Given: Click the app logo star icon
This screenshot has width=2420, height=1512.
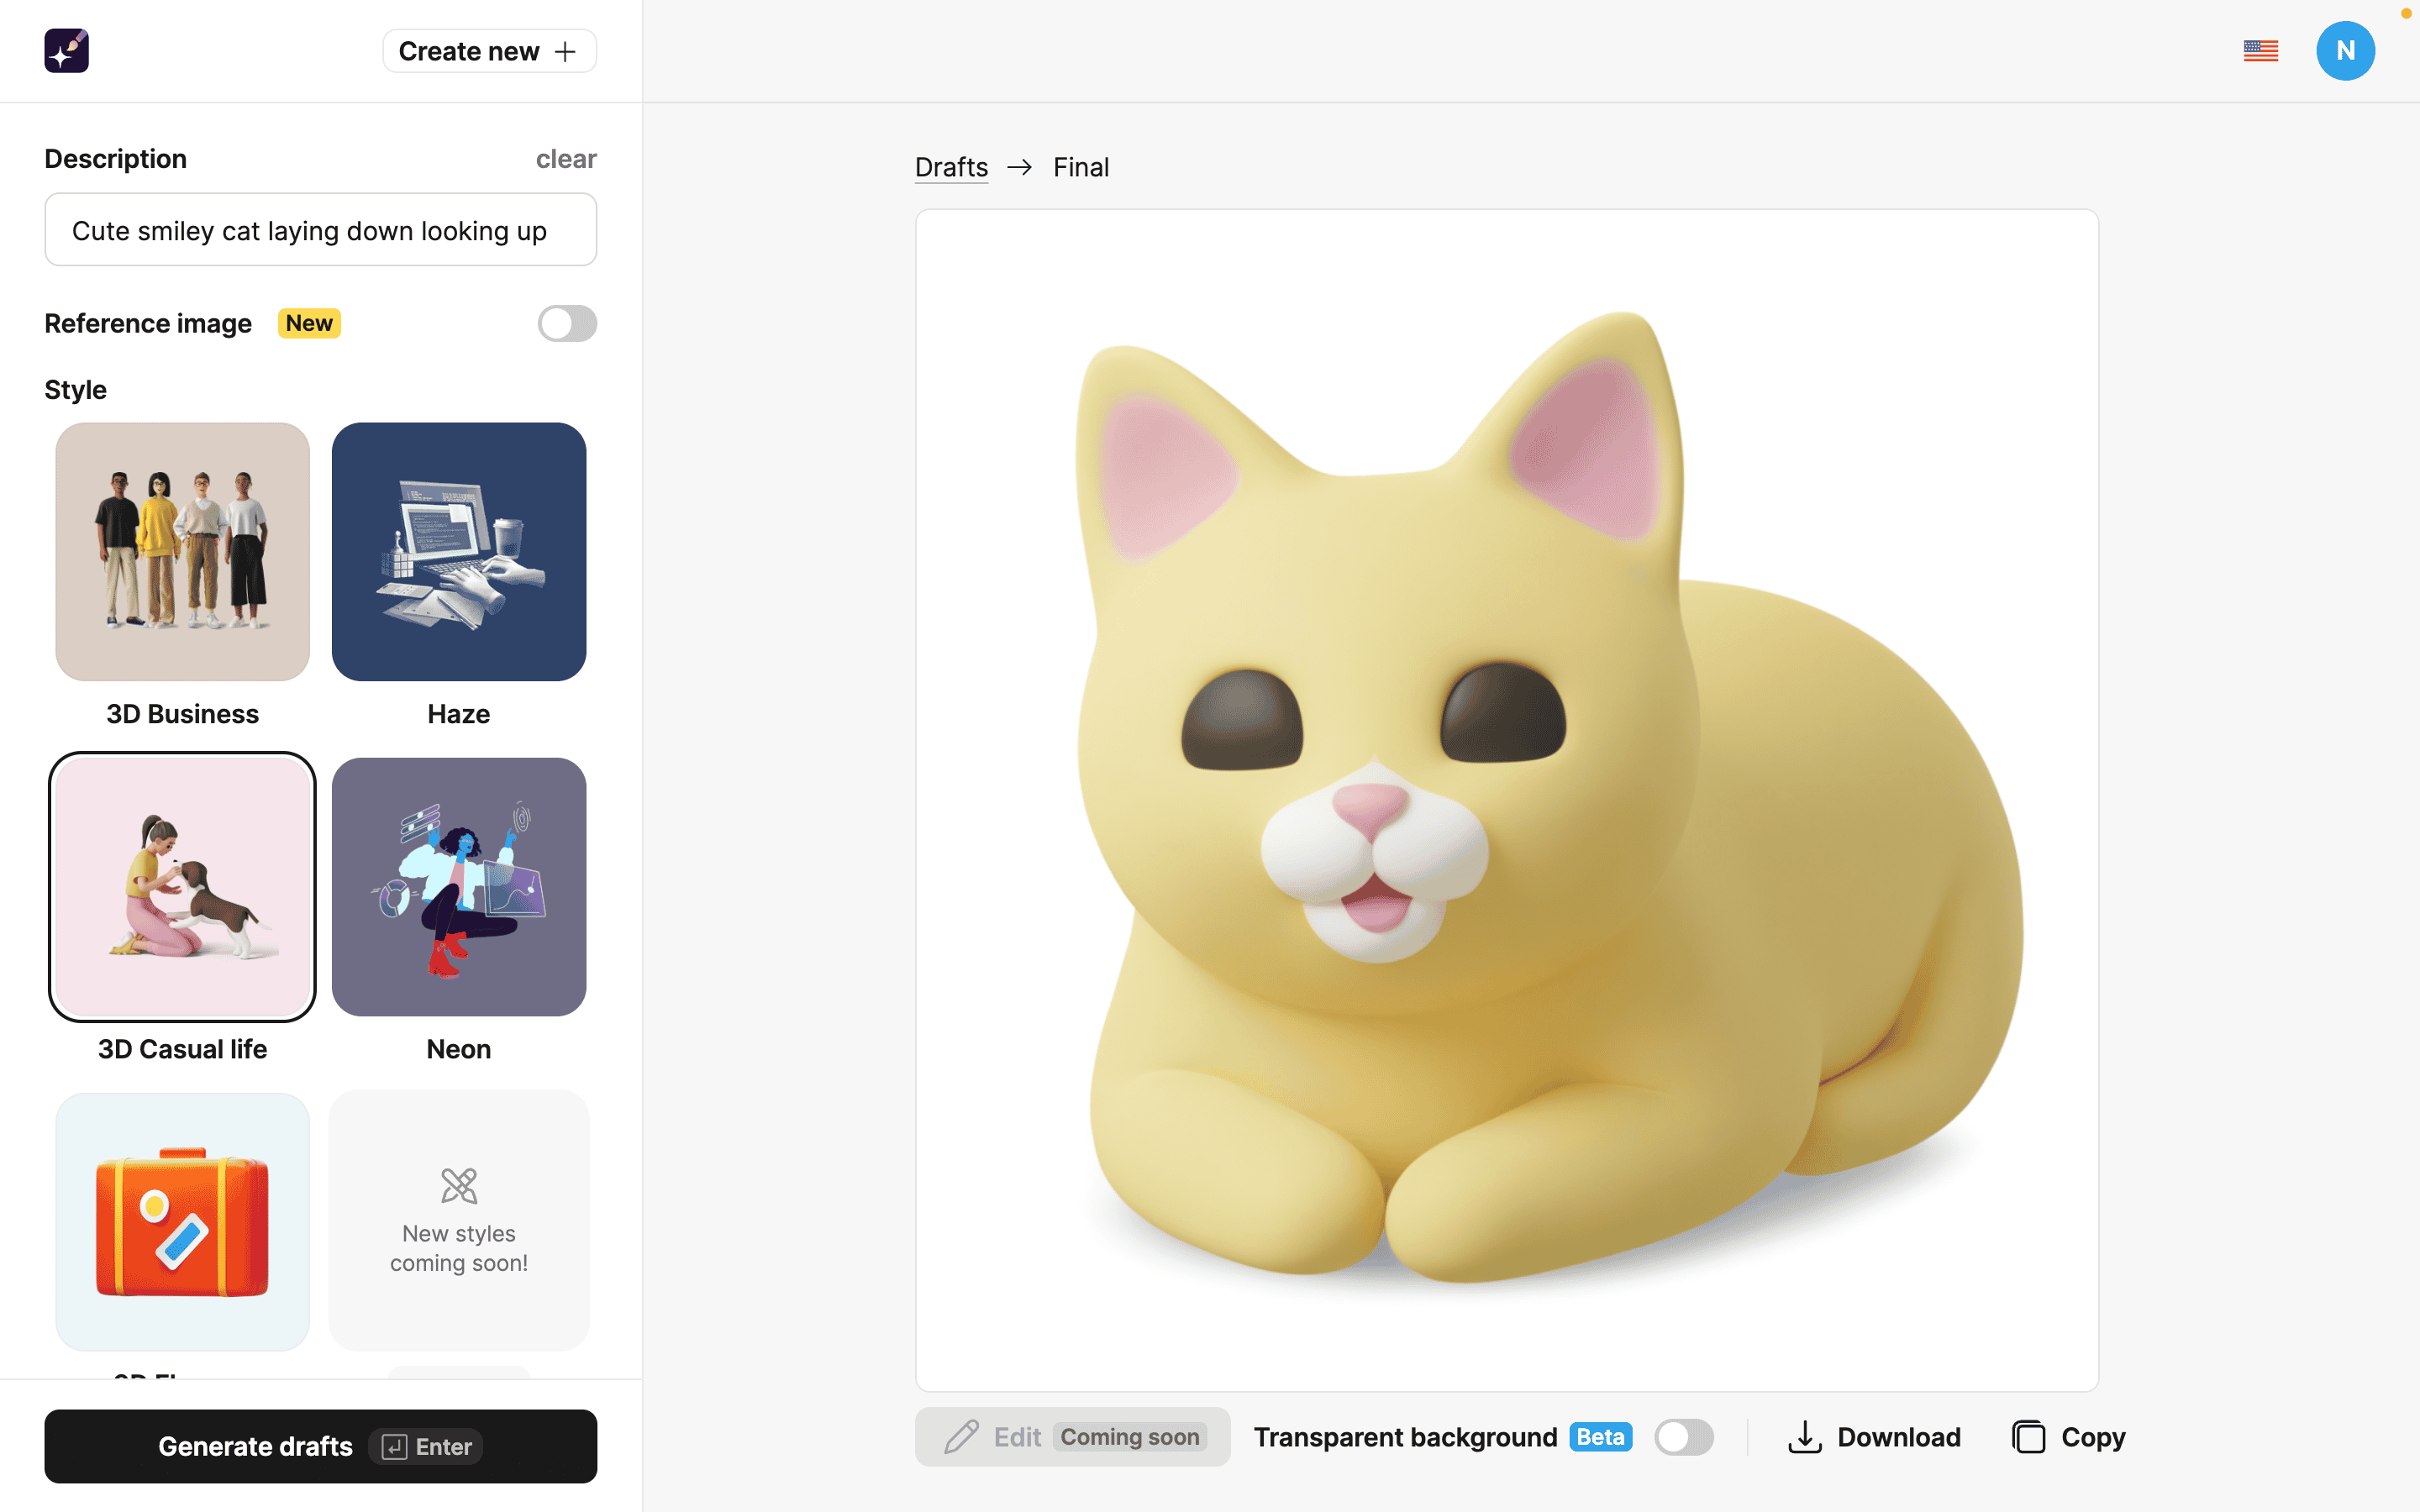Looking at the screenshot, I should (66, 49).
